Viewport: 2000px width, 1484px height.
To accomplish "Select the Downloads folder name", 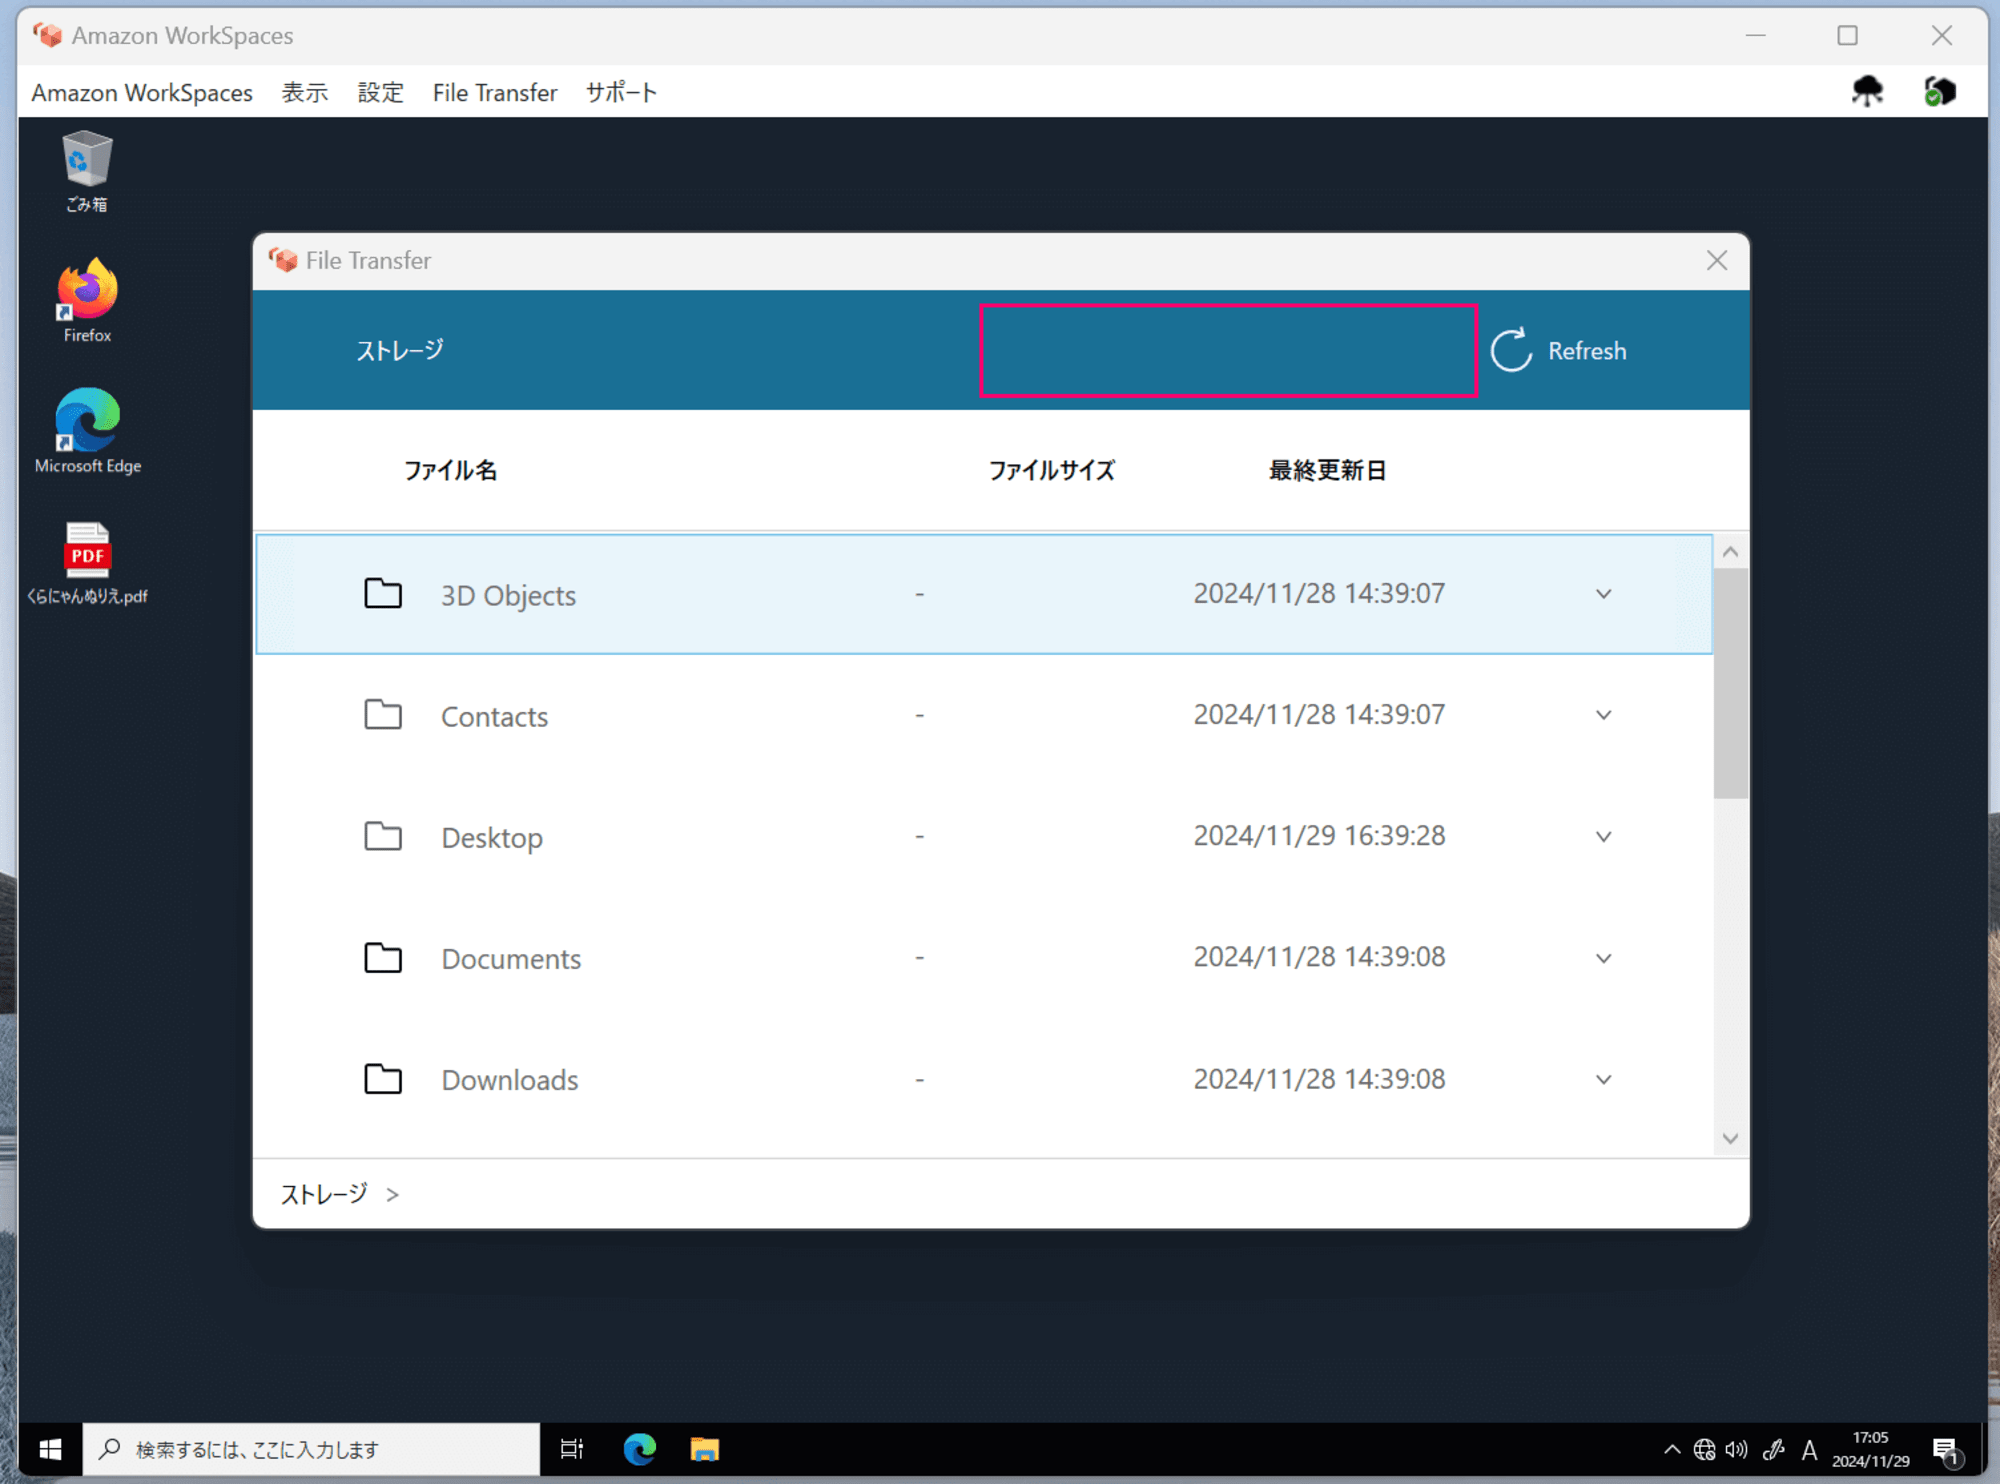I will pyautogui.click(x=510, y=1079).
